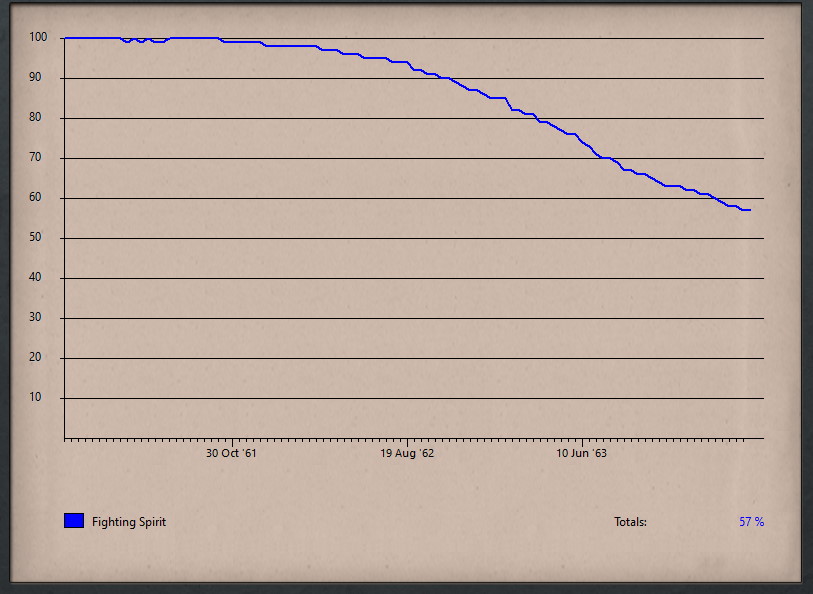
Task: Click the tick mark above 10 Jun '63
Action: click(x=582, y=442)
